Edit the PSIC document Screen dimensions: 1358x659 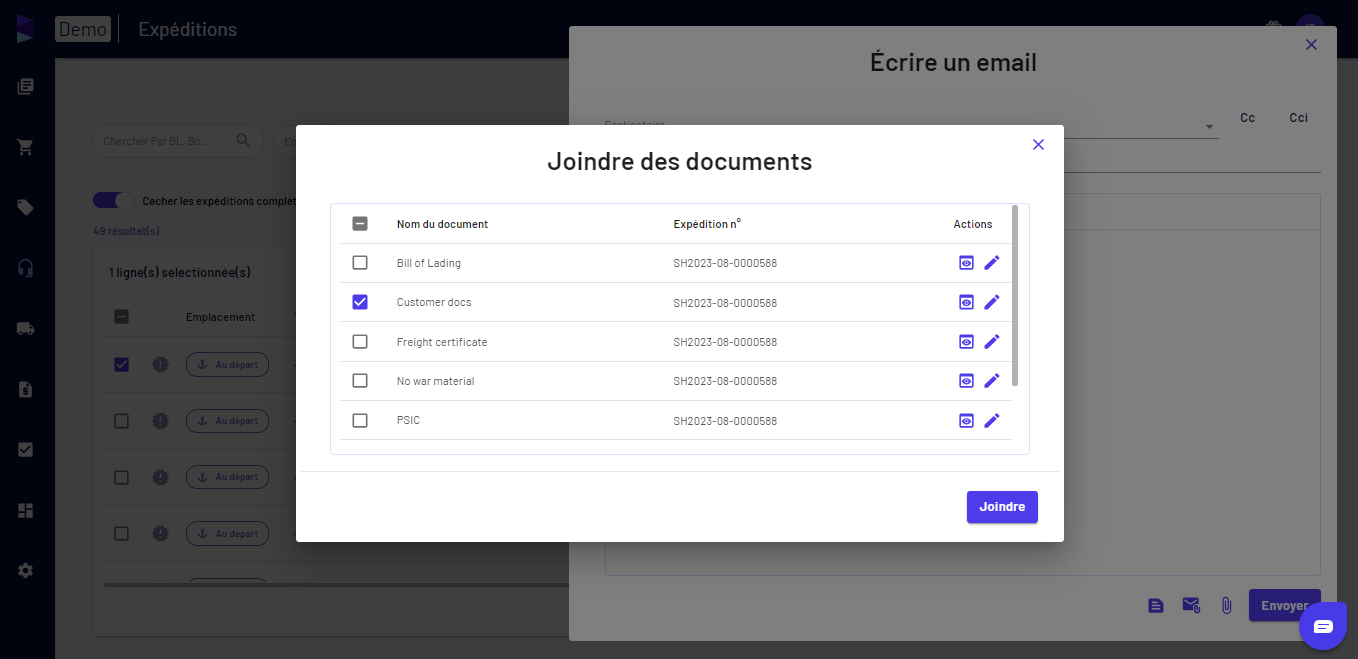point(992,421)
